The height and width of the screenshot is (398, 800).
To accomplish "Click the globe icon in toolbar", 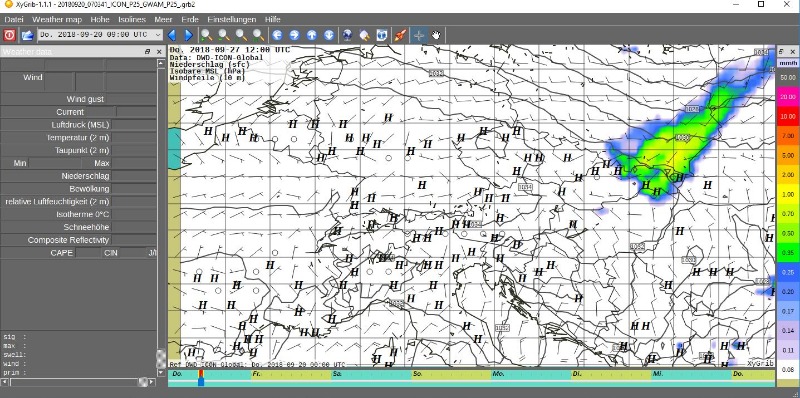I will pos(347,35).
